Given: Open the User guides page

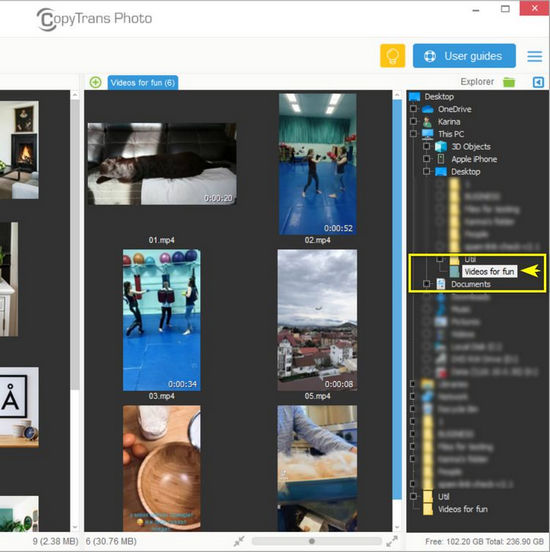Looking at the screenshot, I should (x=464, y=56).
